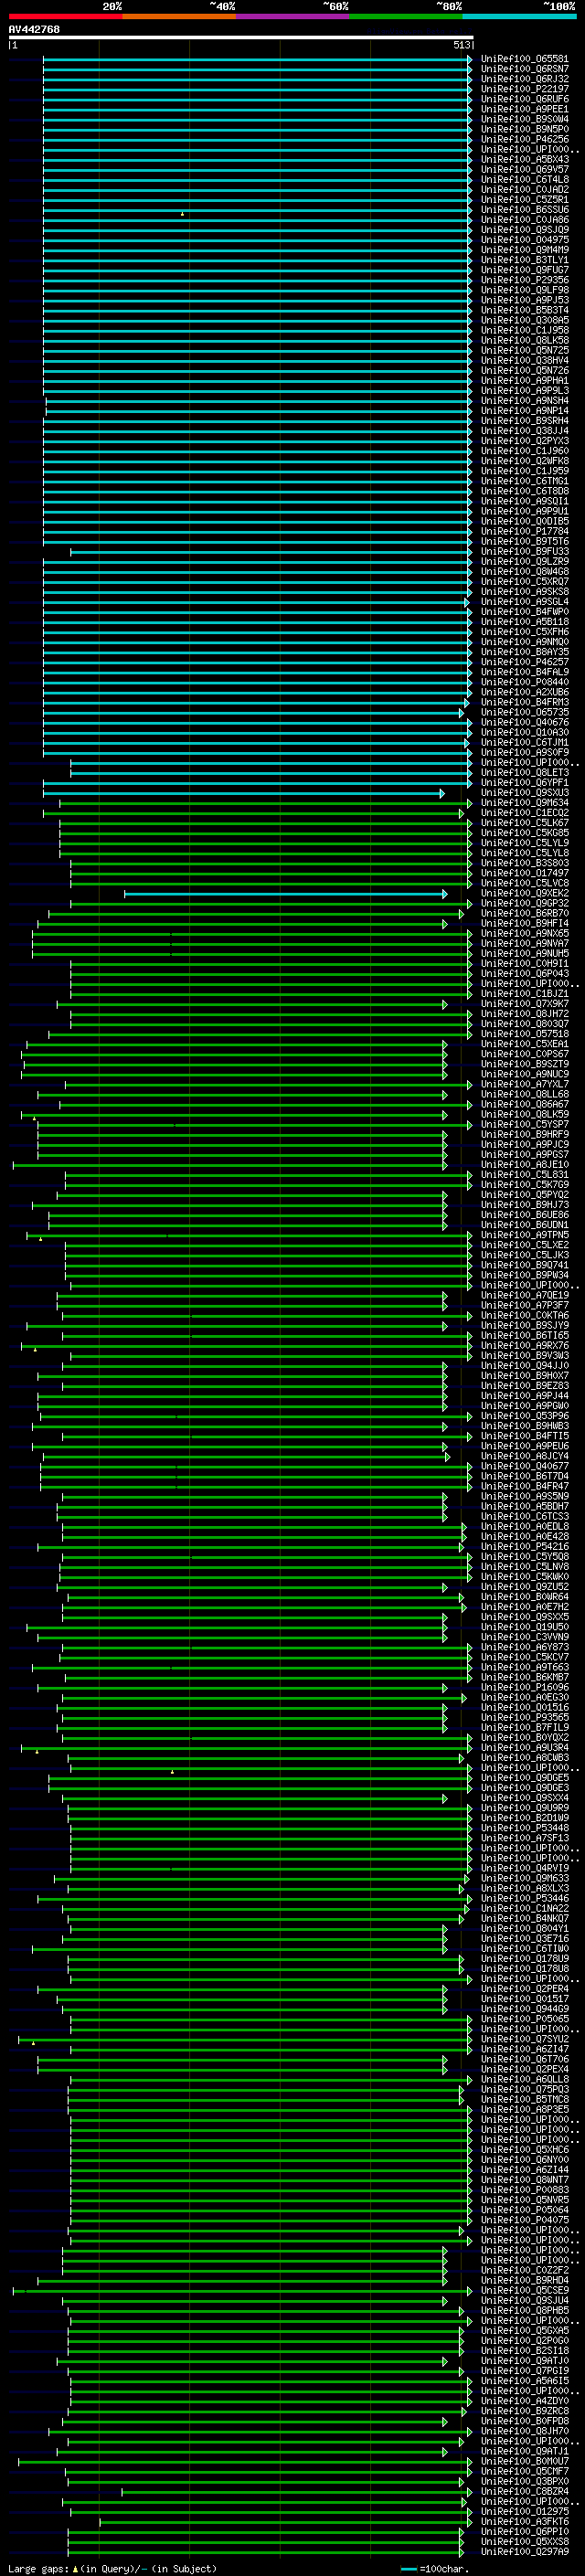585x2576 pixels.
Task: Open hit UniRef100_P29356
Action: pos(525,280)
